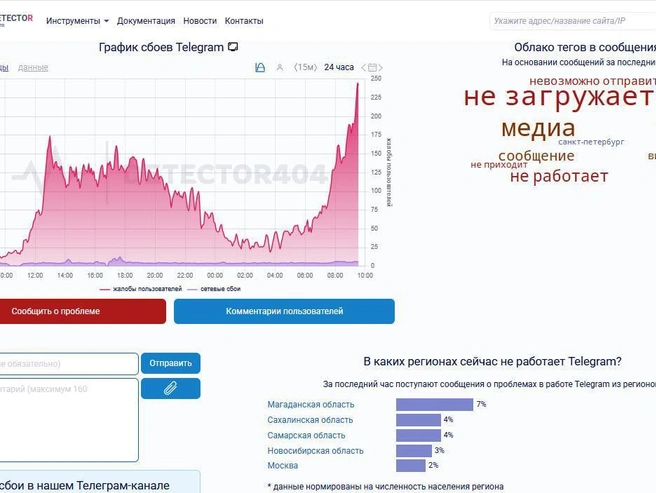656x493 pixels.
Task: Click the Магаданская область 7% bar
Action: click(434, 404)
